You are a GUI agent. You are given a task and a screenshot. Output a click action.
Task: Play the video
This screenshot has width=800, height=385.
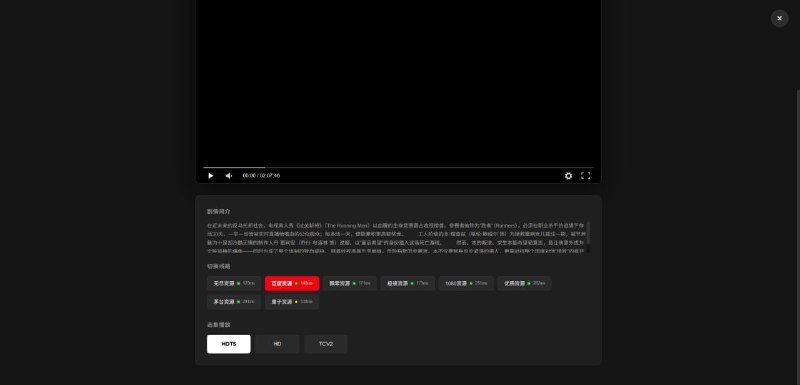(x=210, y=175)
